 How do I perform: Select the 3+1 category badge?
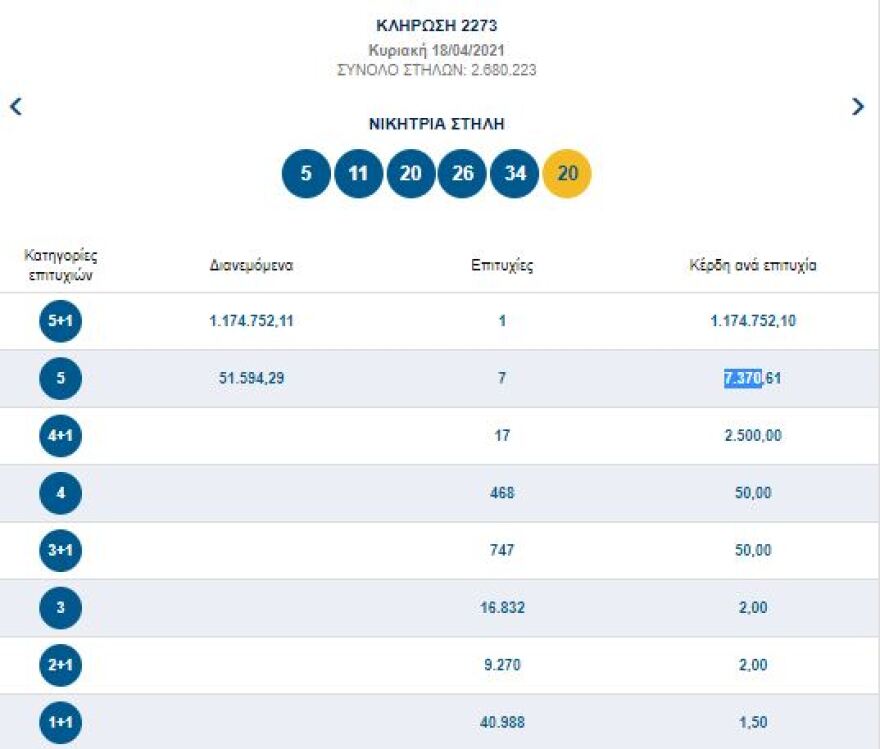coord(57,550)
